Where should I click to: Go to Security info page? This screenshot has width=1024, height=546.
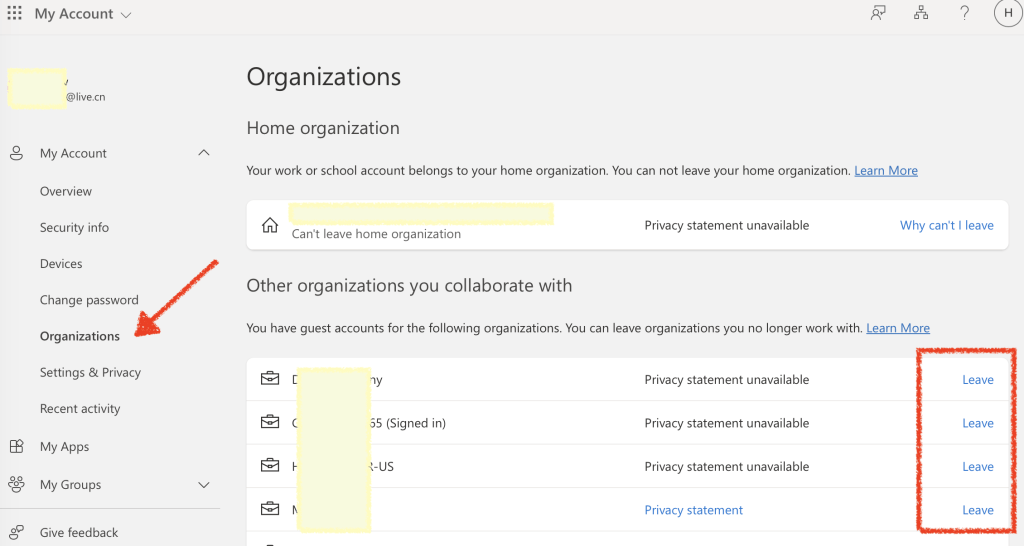74,228
